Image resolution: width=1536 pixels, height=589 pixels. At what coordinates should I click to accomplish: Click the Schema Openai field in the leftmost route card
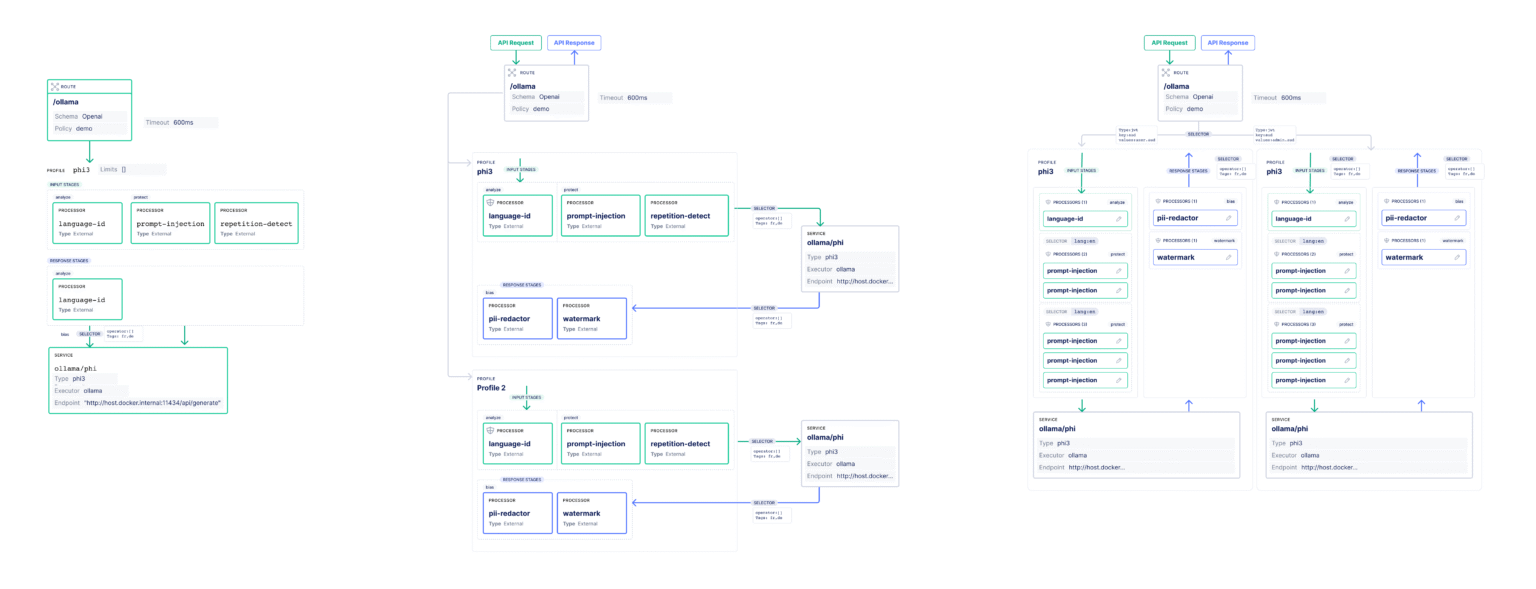90,116
